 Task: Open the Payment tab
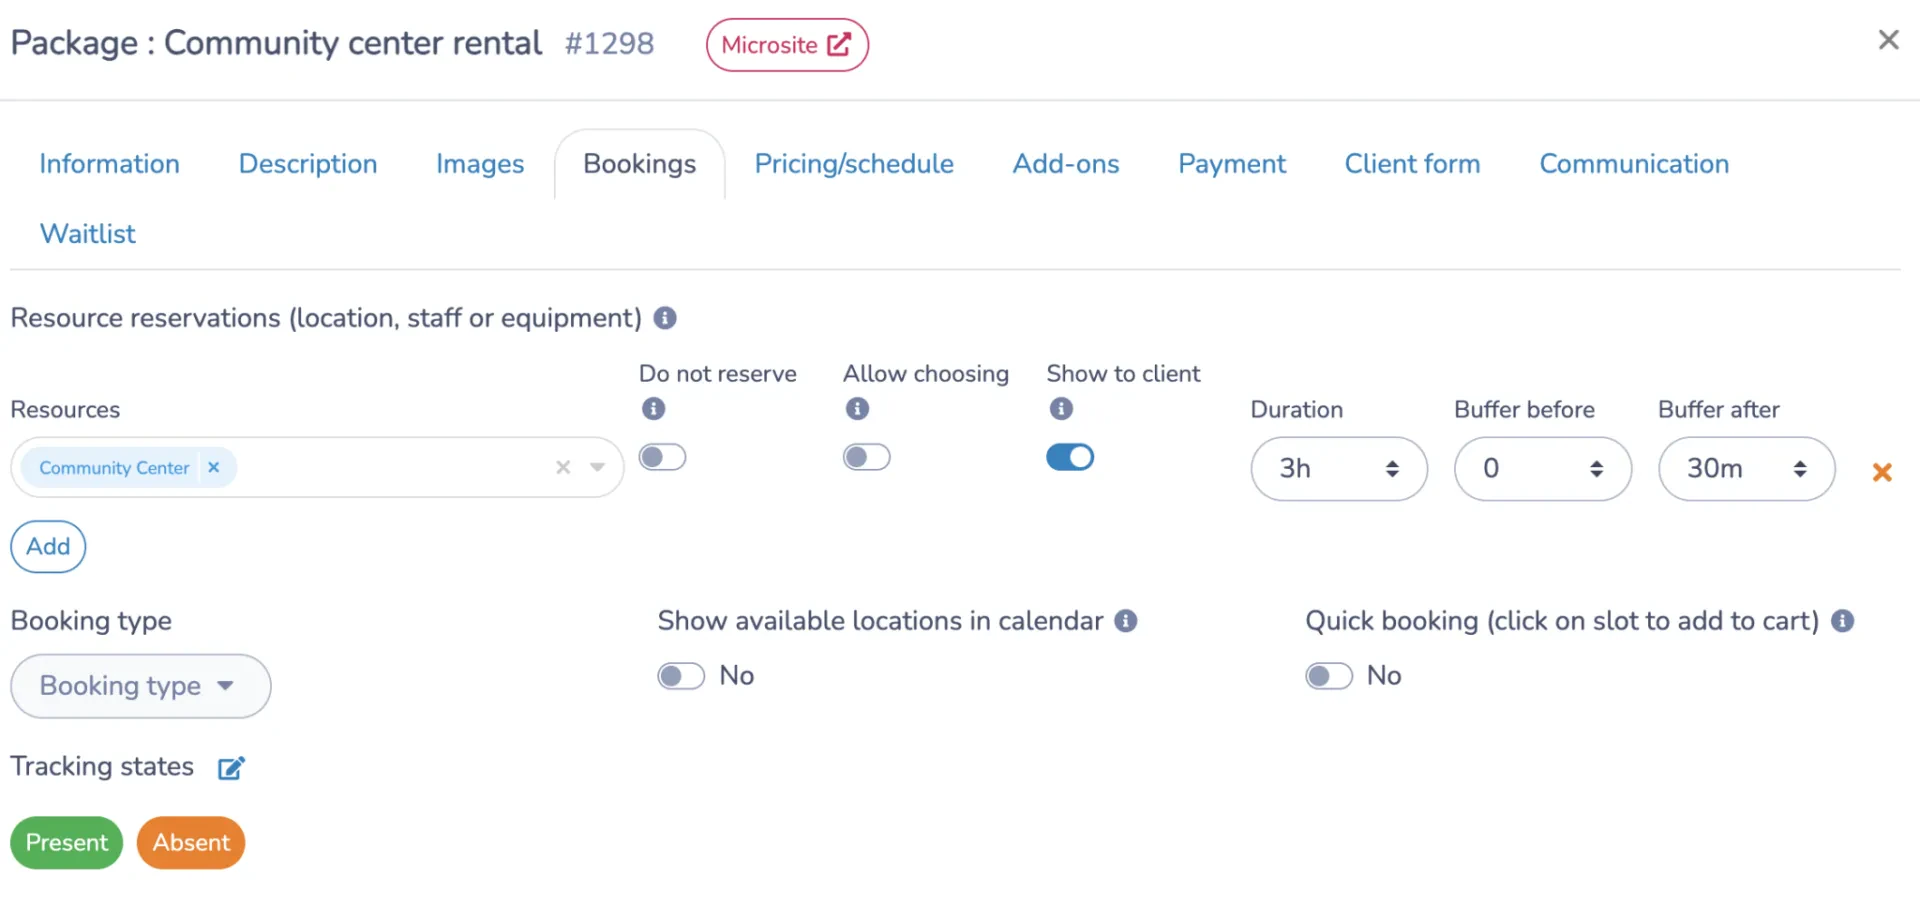[x=1232, y=164]
